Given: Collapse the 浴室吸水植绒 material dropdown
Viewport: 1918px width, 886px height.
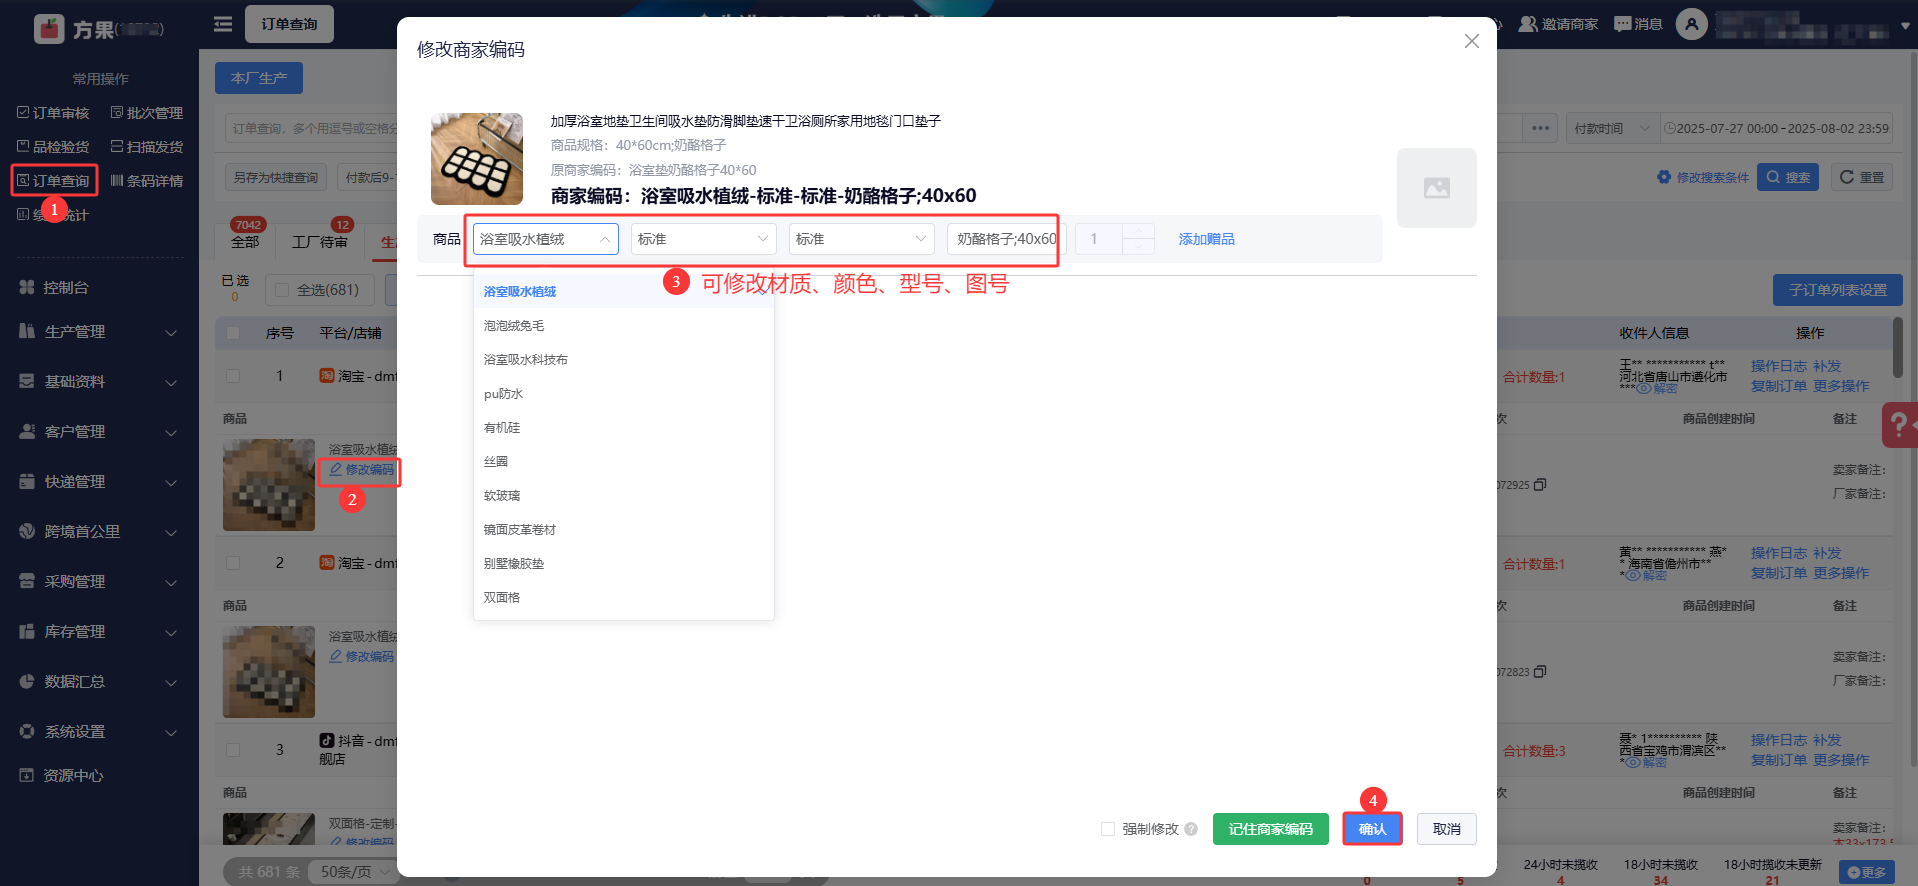Looking at the screenshot, I should [x=546, y=239].
